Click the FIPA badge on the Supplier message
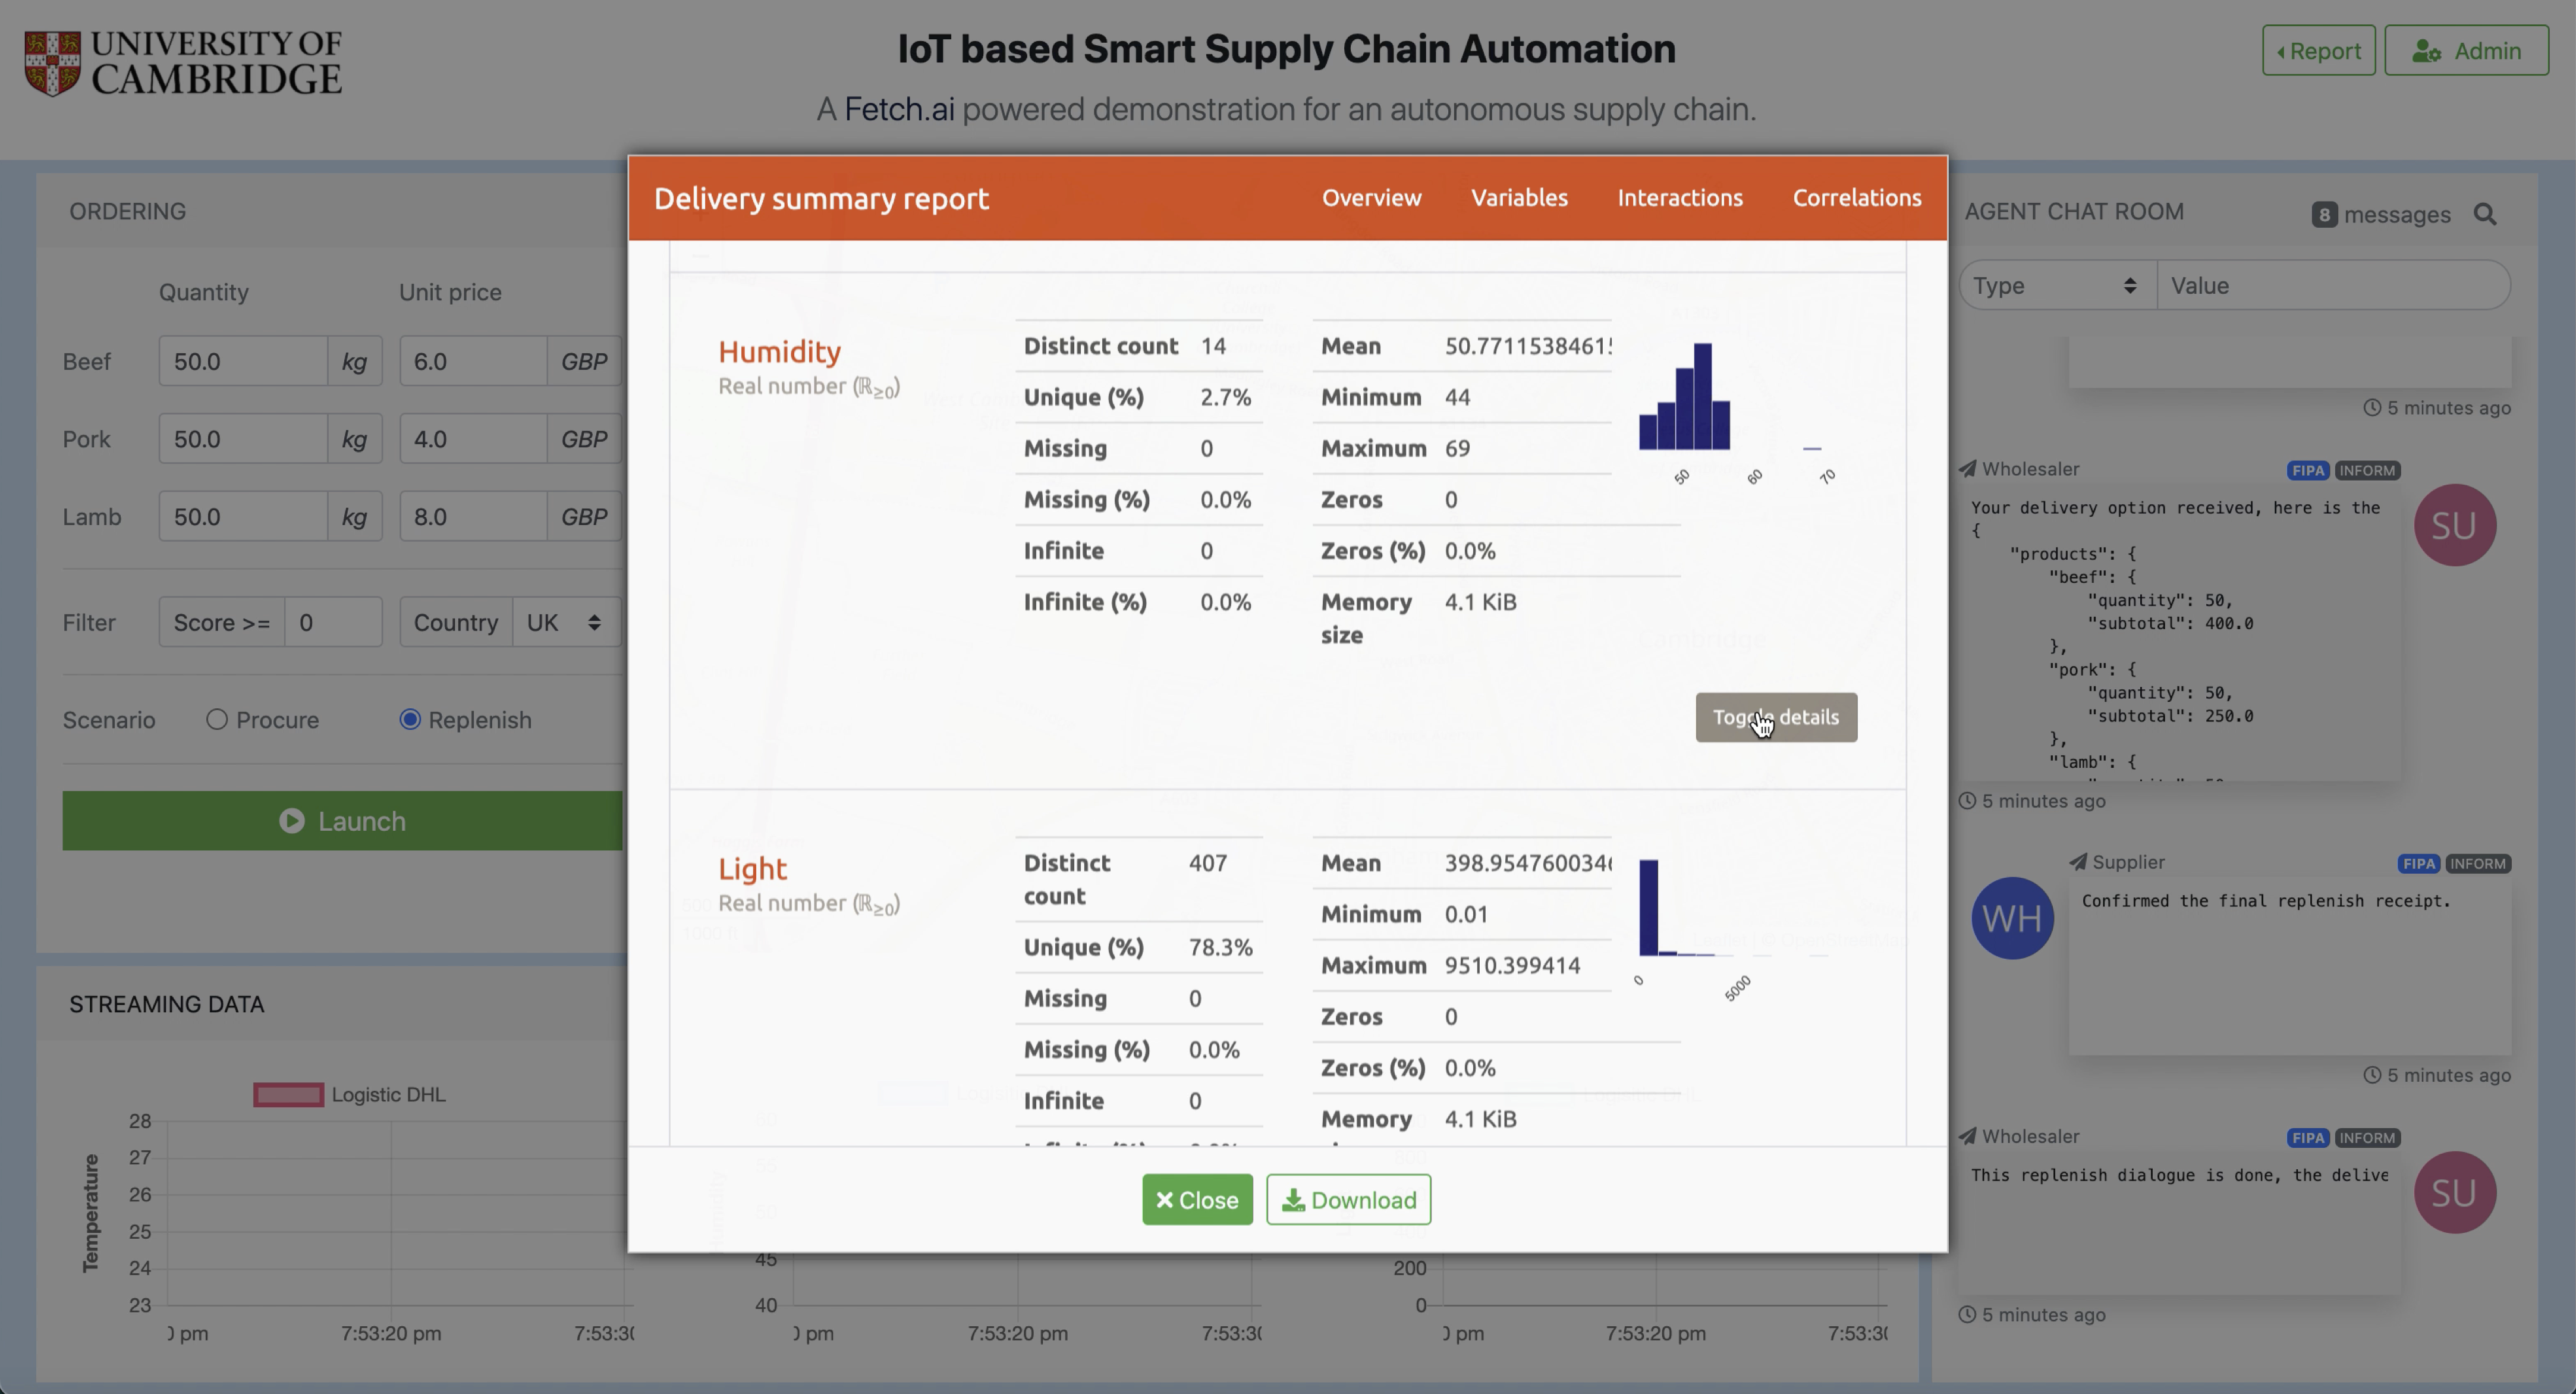The image size is (2576, 1394). coord(2418,864)
